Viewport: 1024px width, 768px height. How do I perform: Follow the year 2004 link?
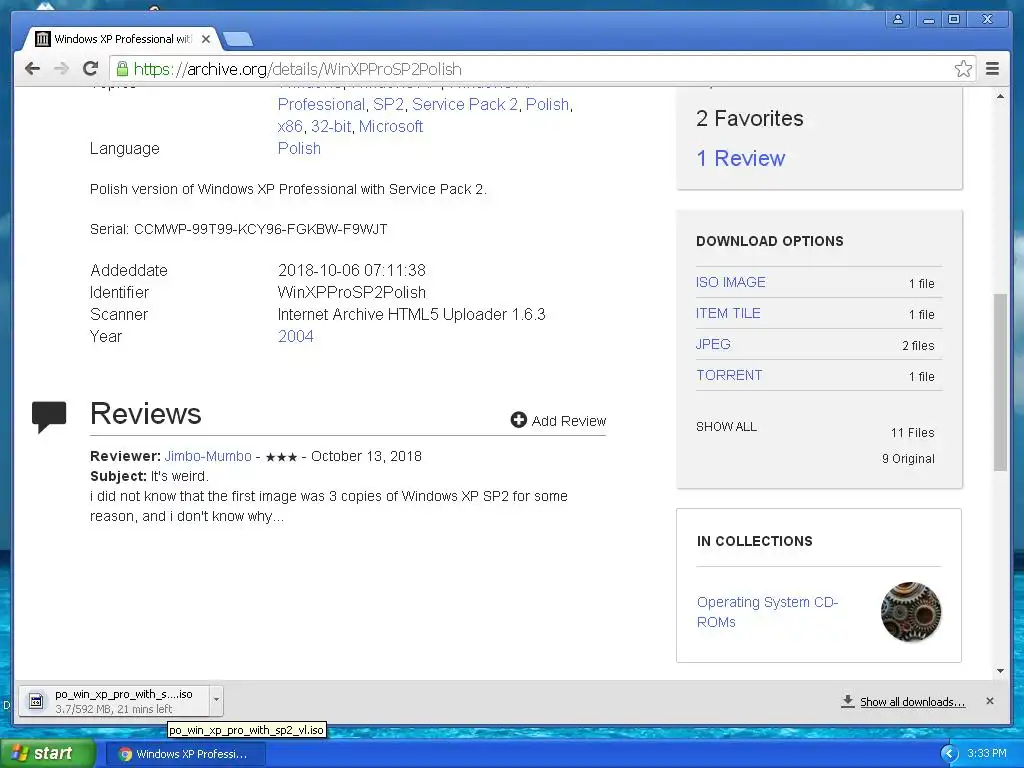pyautogui.click(x=295, y=336)
